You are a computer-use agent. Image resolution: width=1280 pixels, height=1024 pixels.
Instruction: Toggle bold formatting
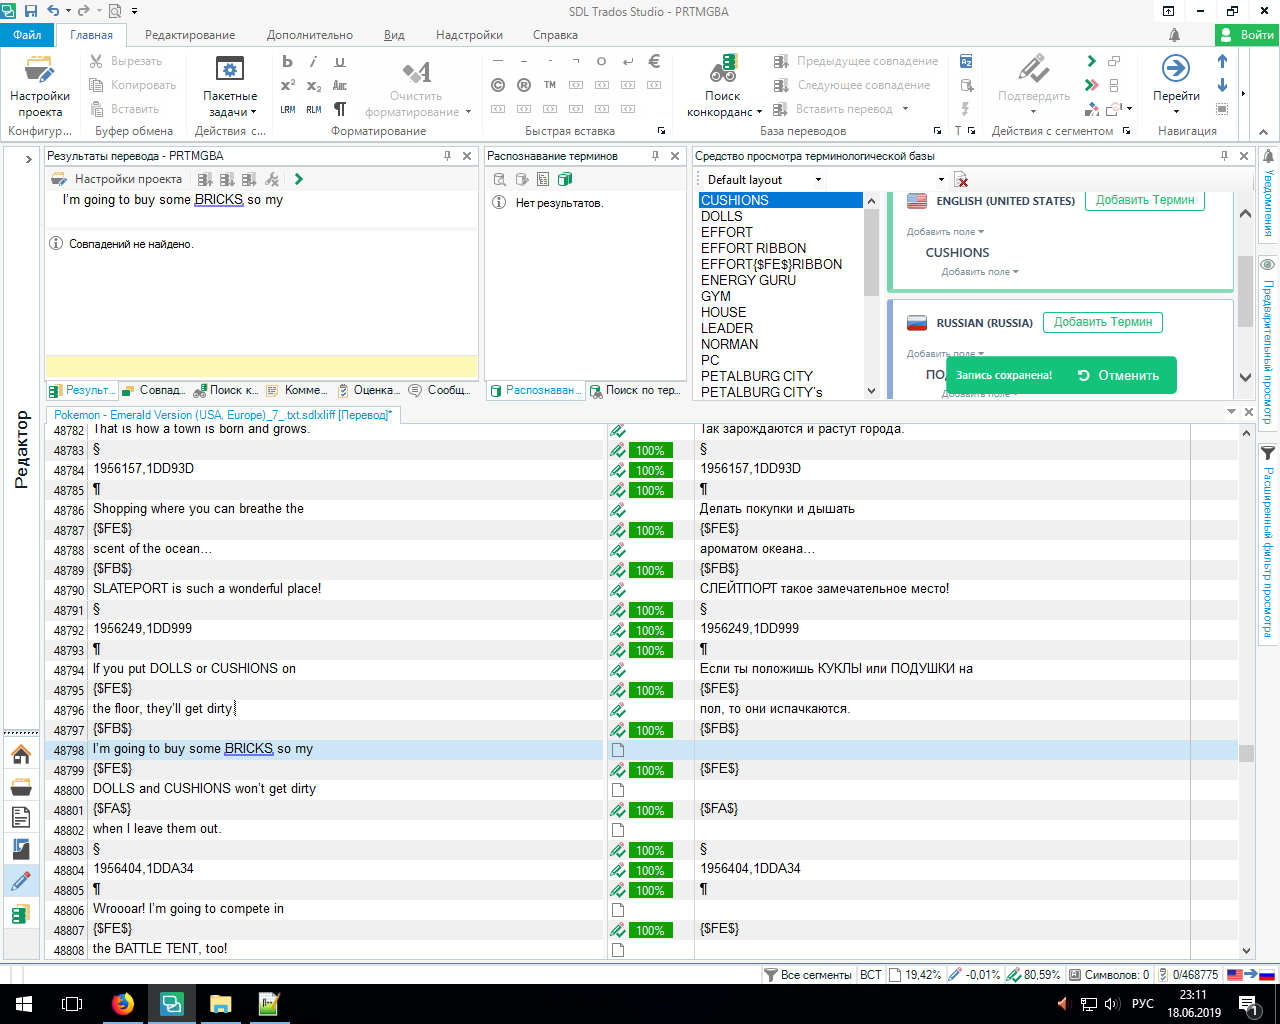click(288, 61)
